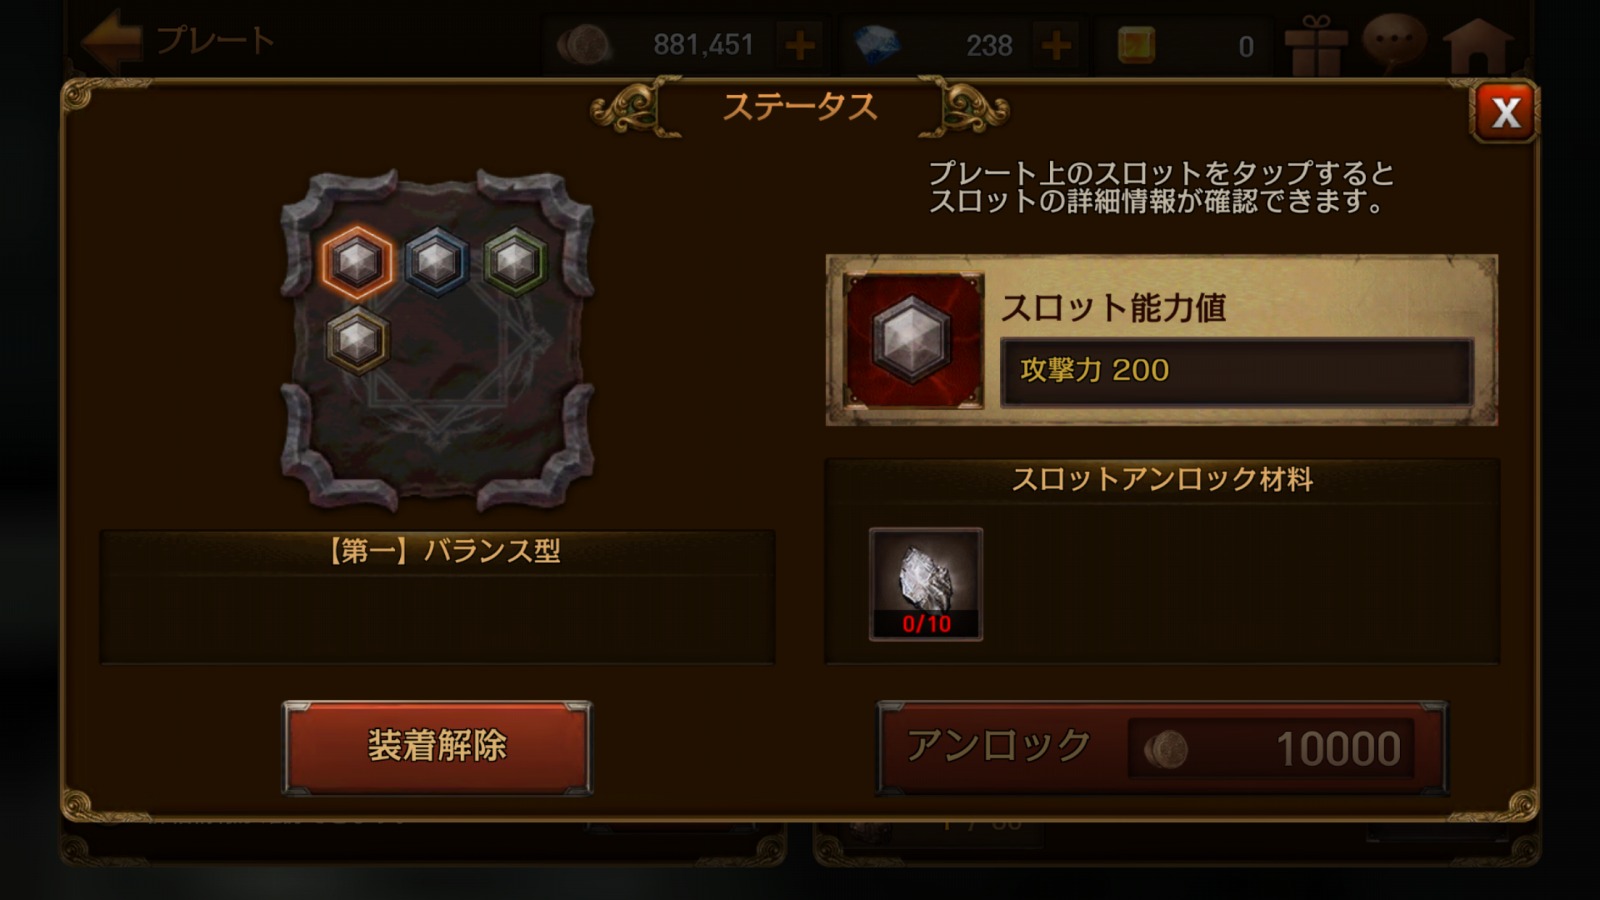Open the gift box icon

(1317, 45)
